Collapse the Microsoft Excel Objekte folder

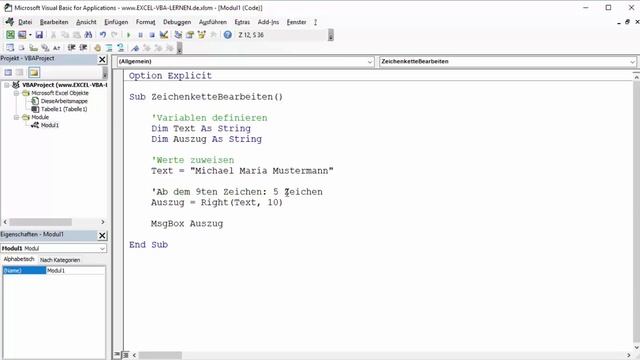click(x=16, y=93)
